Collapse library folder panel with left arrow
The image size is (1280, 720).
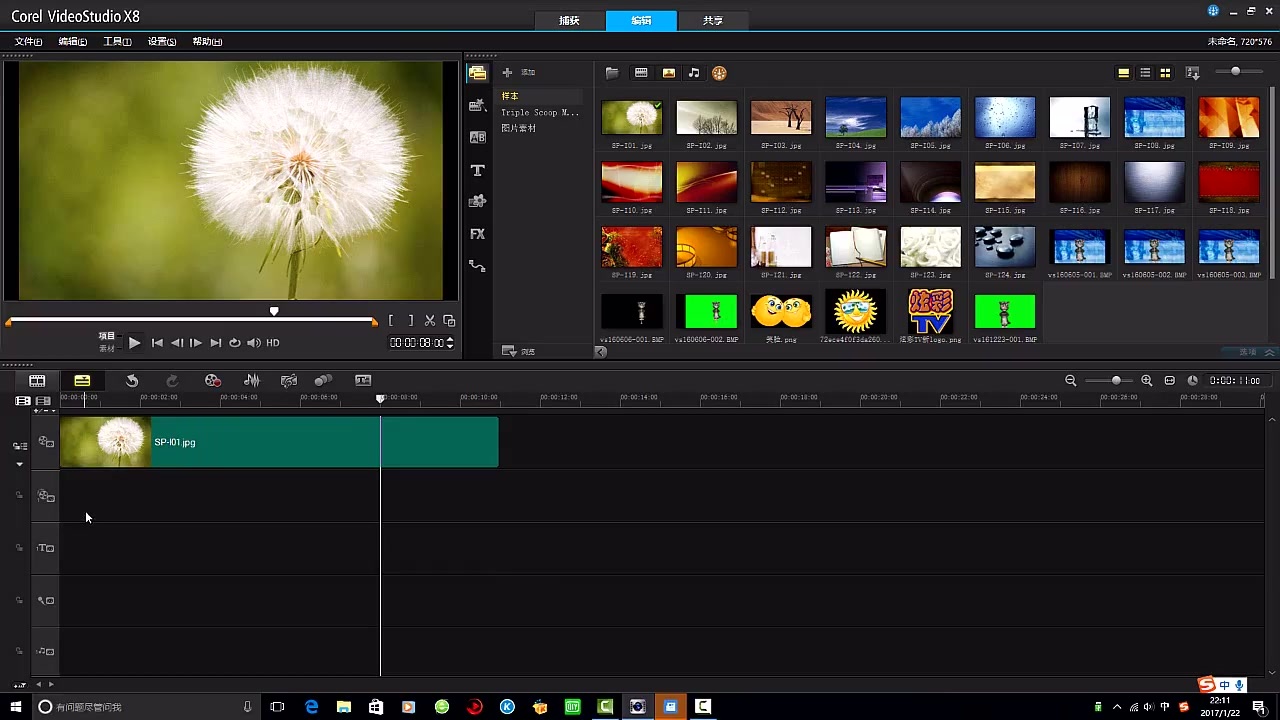pyautogui.click(x=600, y=352)
